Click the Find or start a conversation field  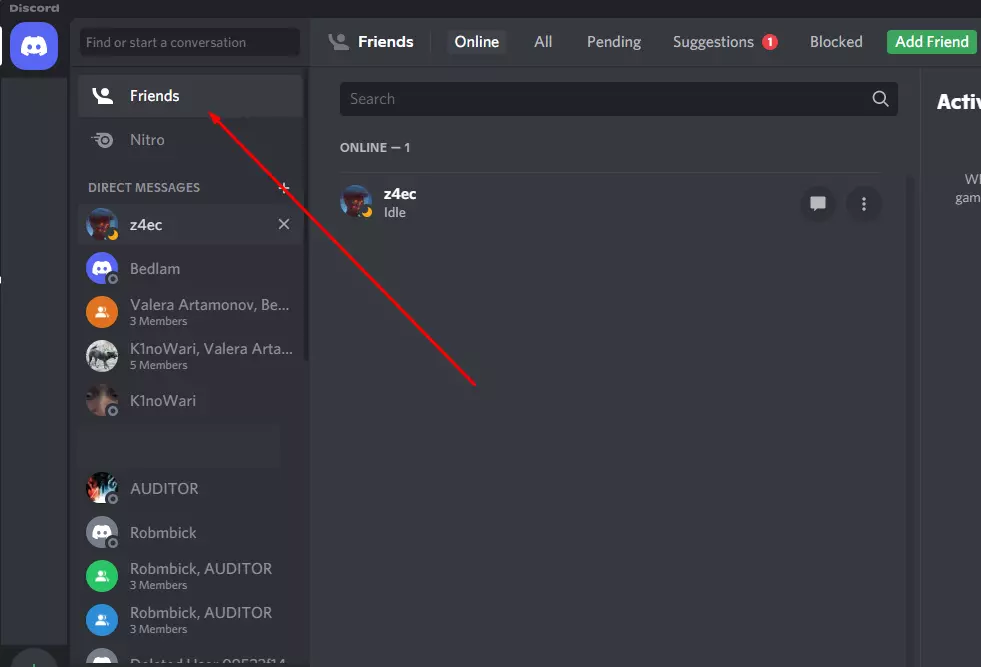(190, 43)
